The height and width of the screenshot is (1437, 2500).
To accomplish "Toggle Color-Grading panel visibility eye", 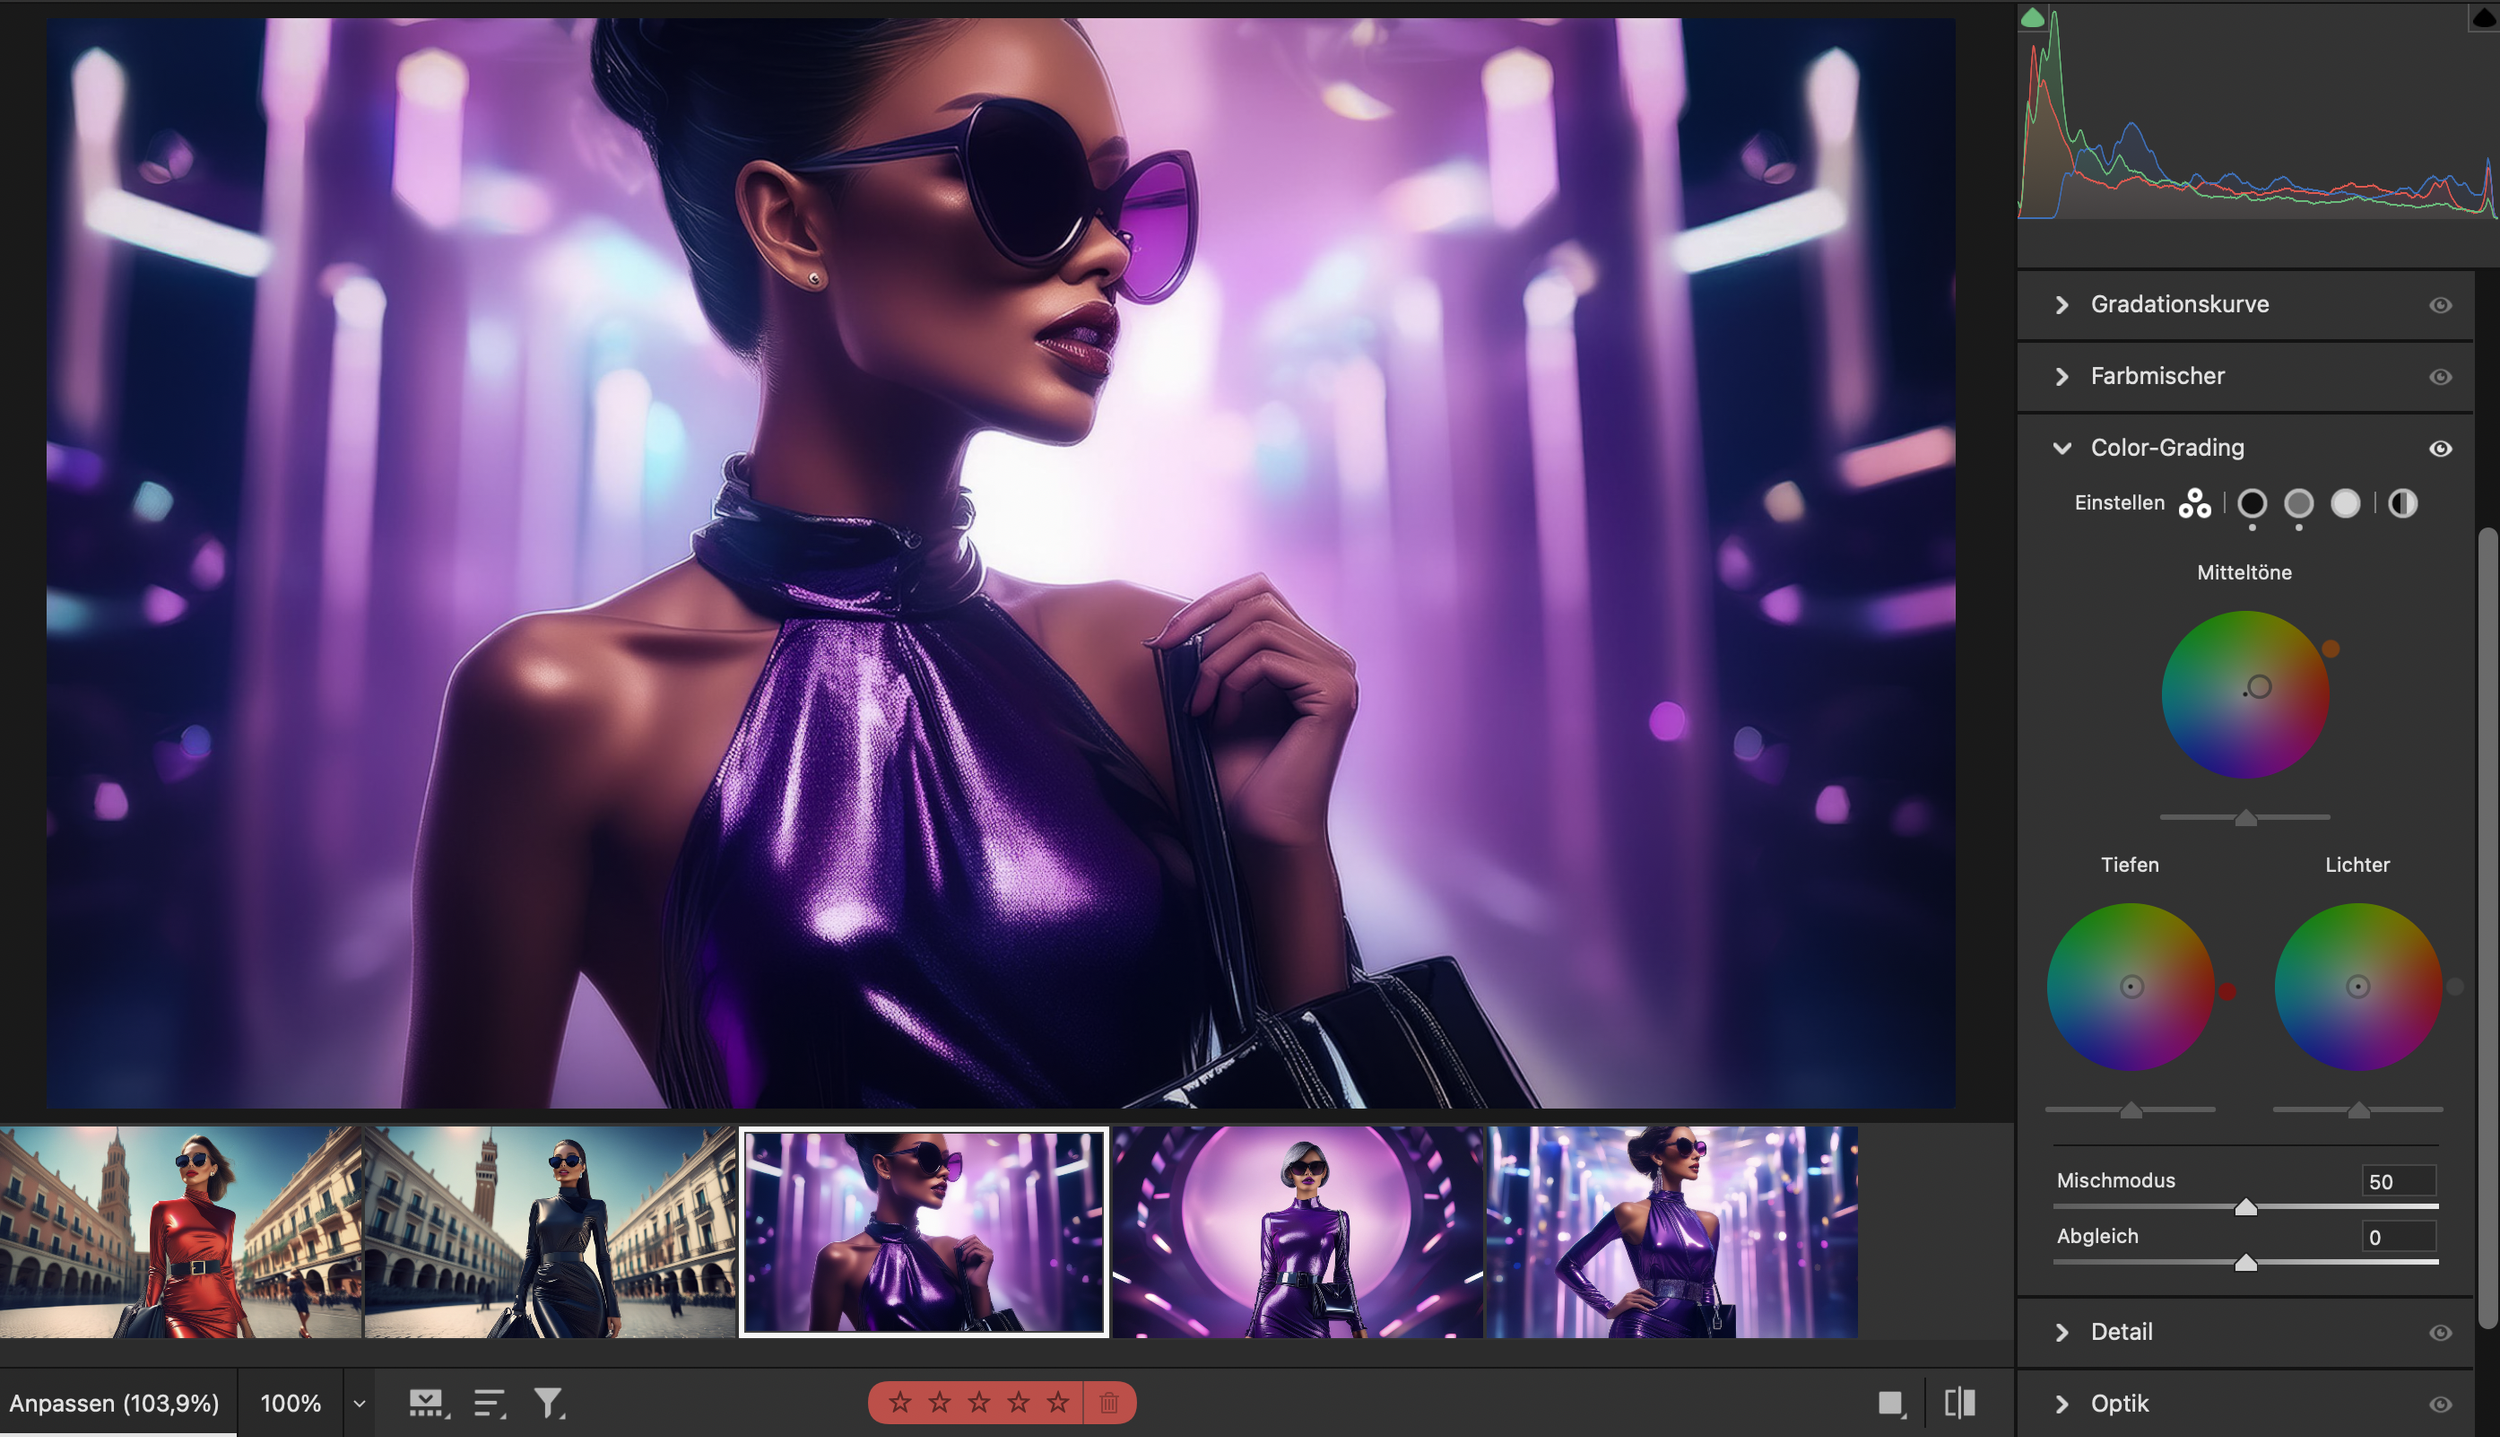I will pos(2440,449).
